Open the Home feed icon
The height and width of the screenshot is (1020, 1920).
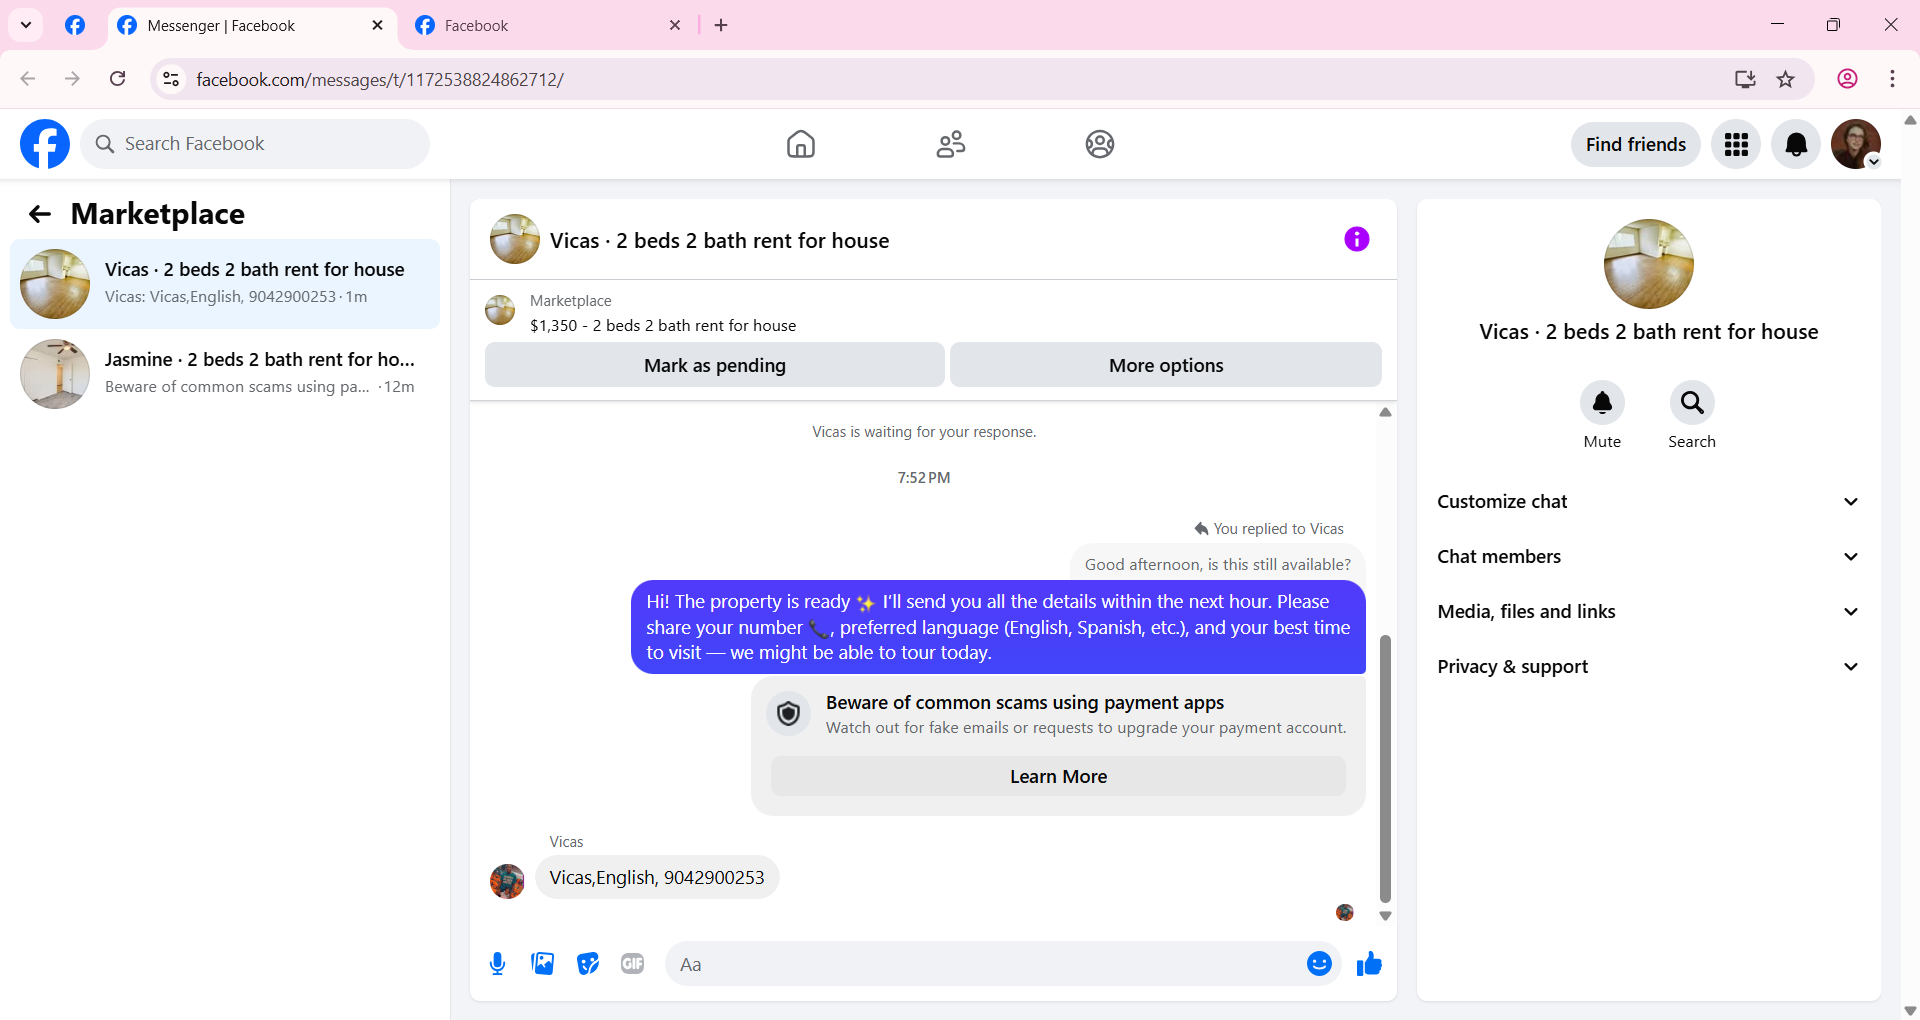tap(800, 144)
